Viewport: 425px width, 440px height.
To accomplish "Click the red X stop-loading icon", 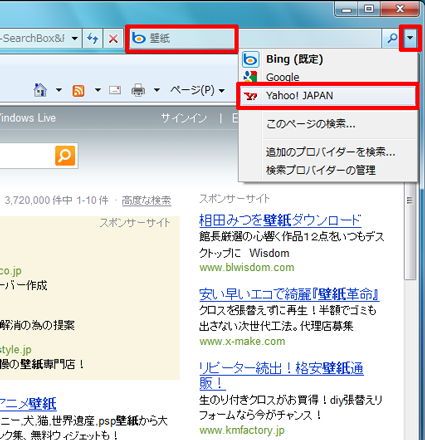I will point(113,39).
